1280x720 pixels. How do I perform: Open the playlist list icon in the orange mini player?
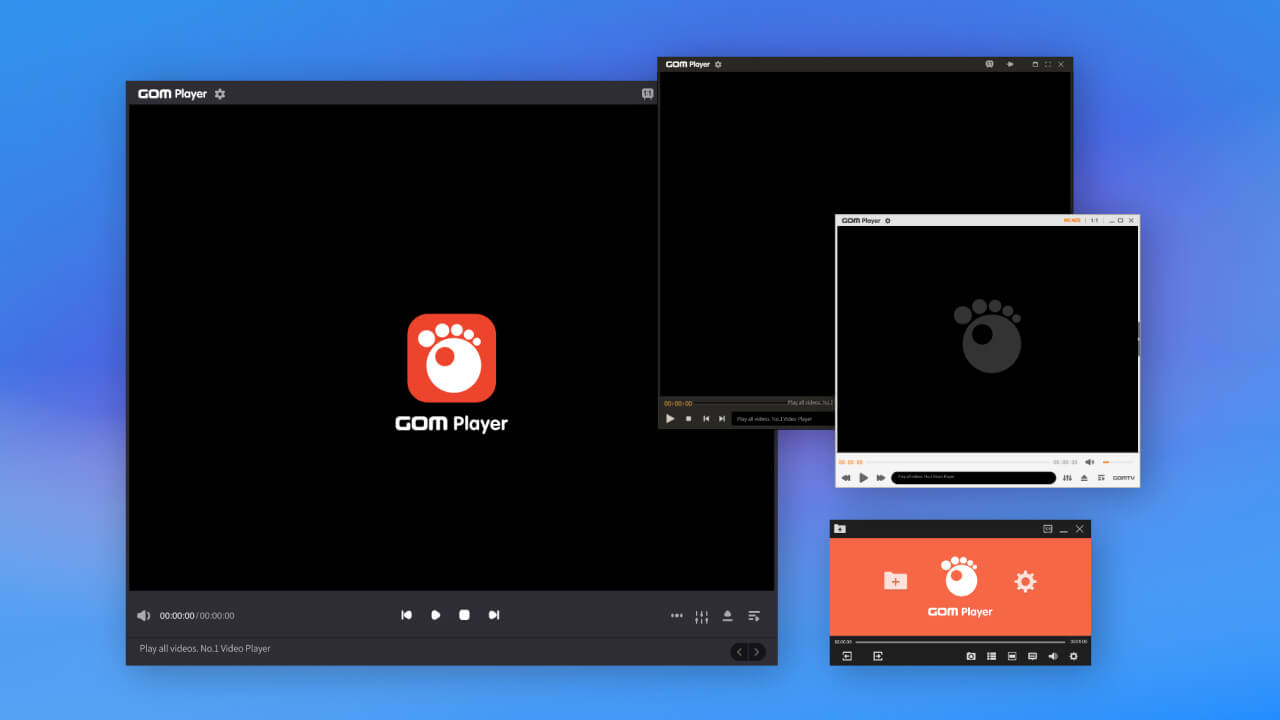[992, 656]
